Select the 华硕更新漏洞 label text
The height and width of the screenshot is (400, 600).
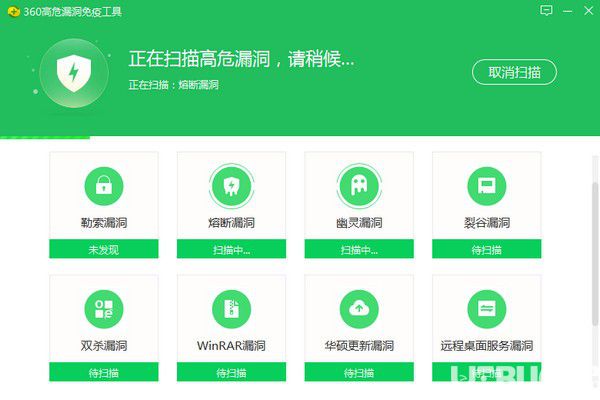(x=359, y=346)
